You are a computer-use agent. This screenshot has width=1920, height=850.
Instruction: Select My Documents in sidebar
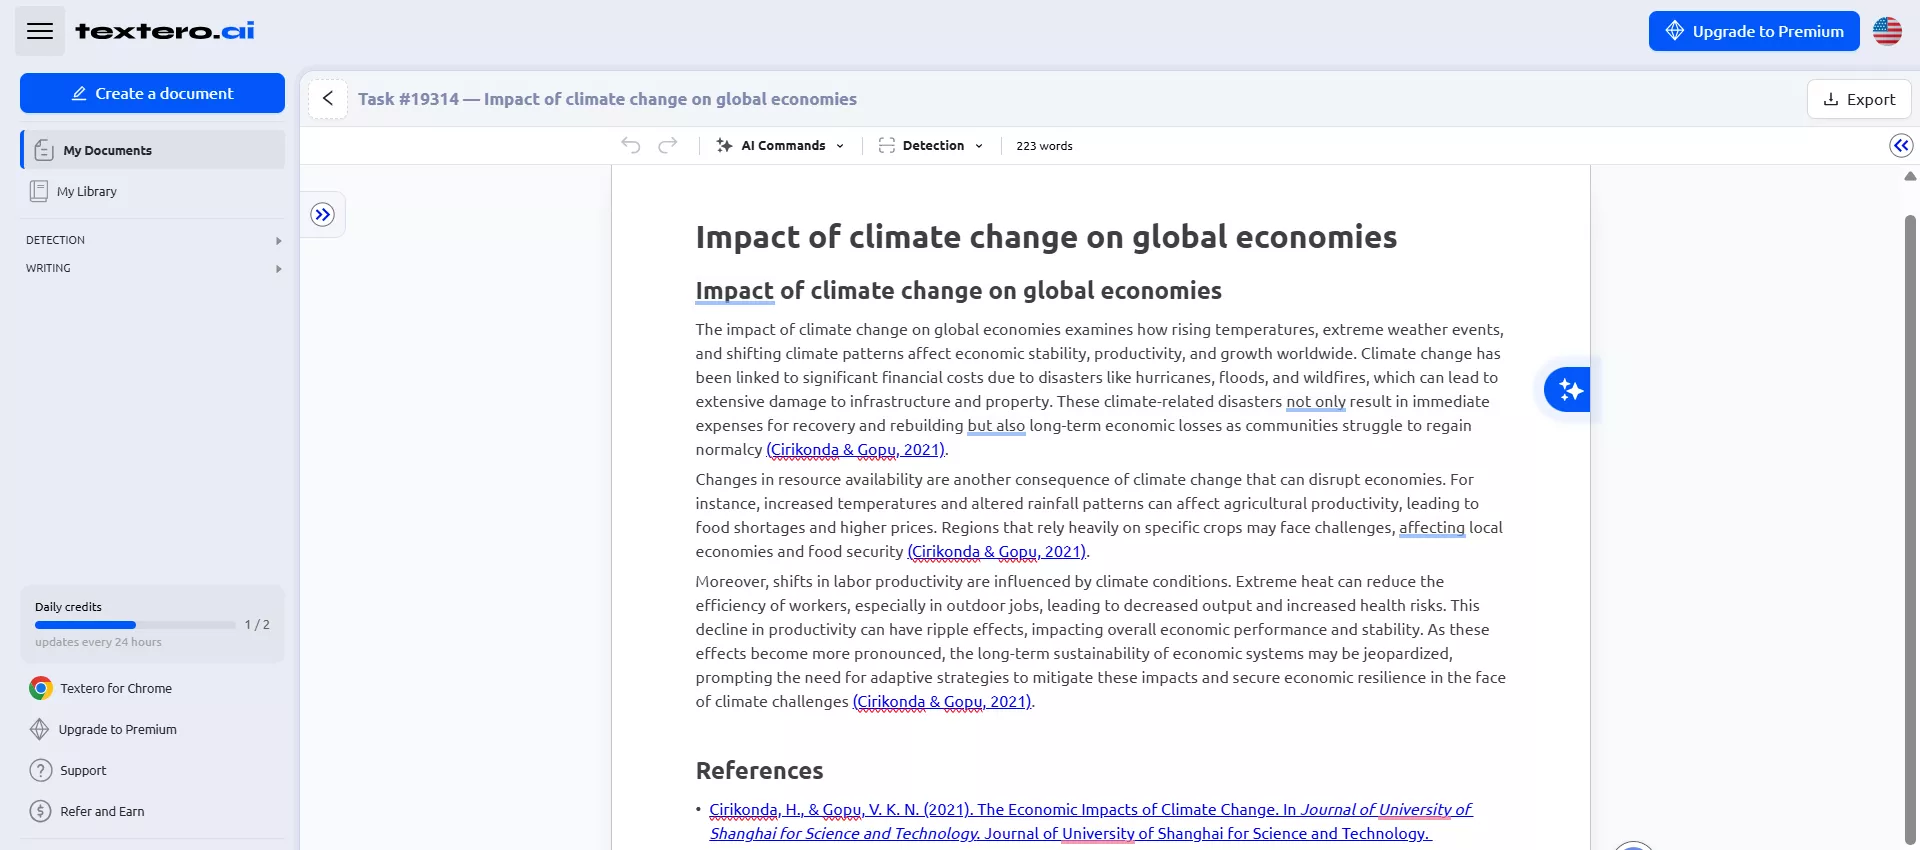pos(153,151)
